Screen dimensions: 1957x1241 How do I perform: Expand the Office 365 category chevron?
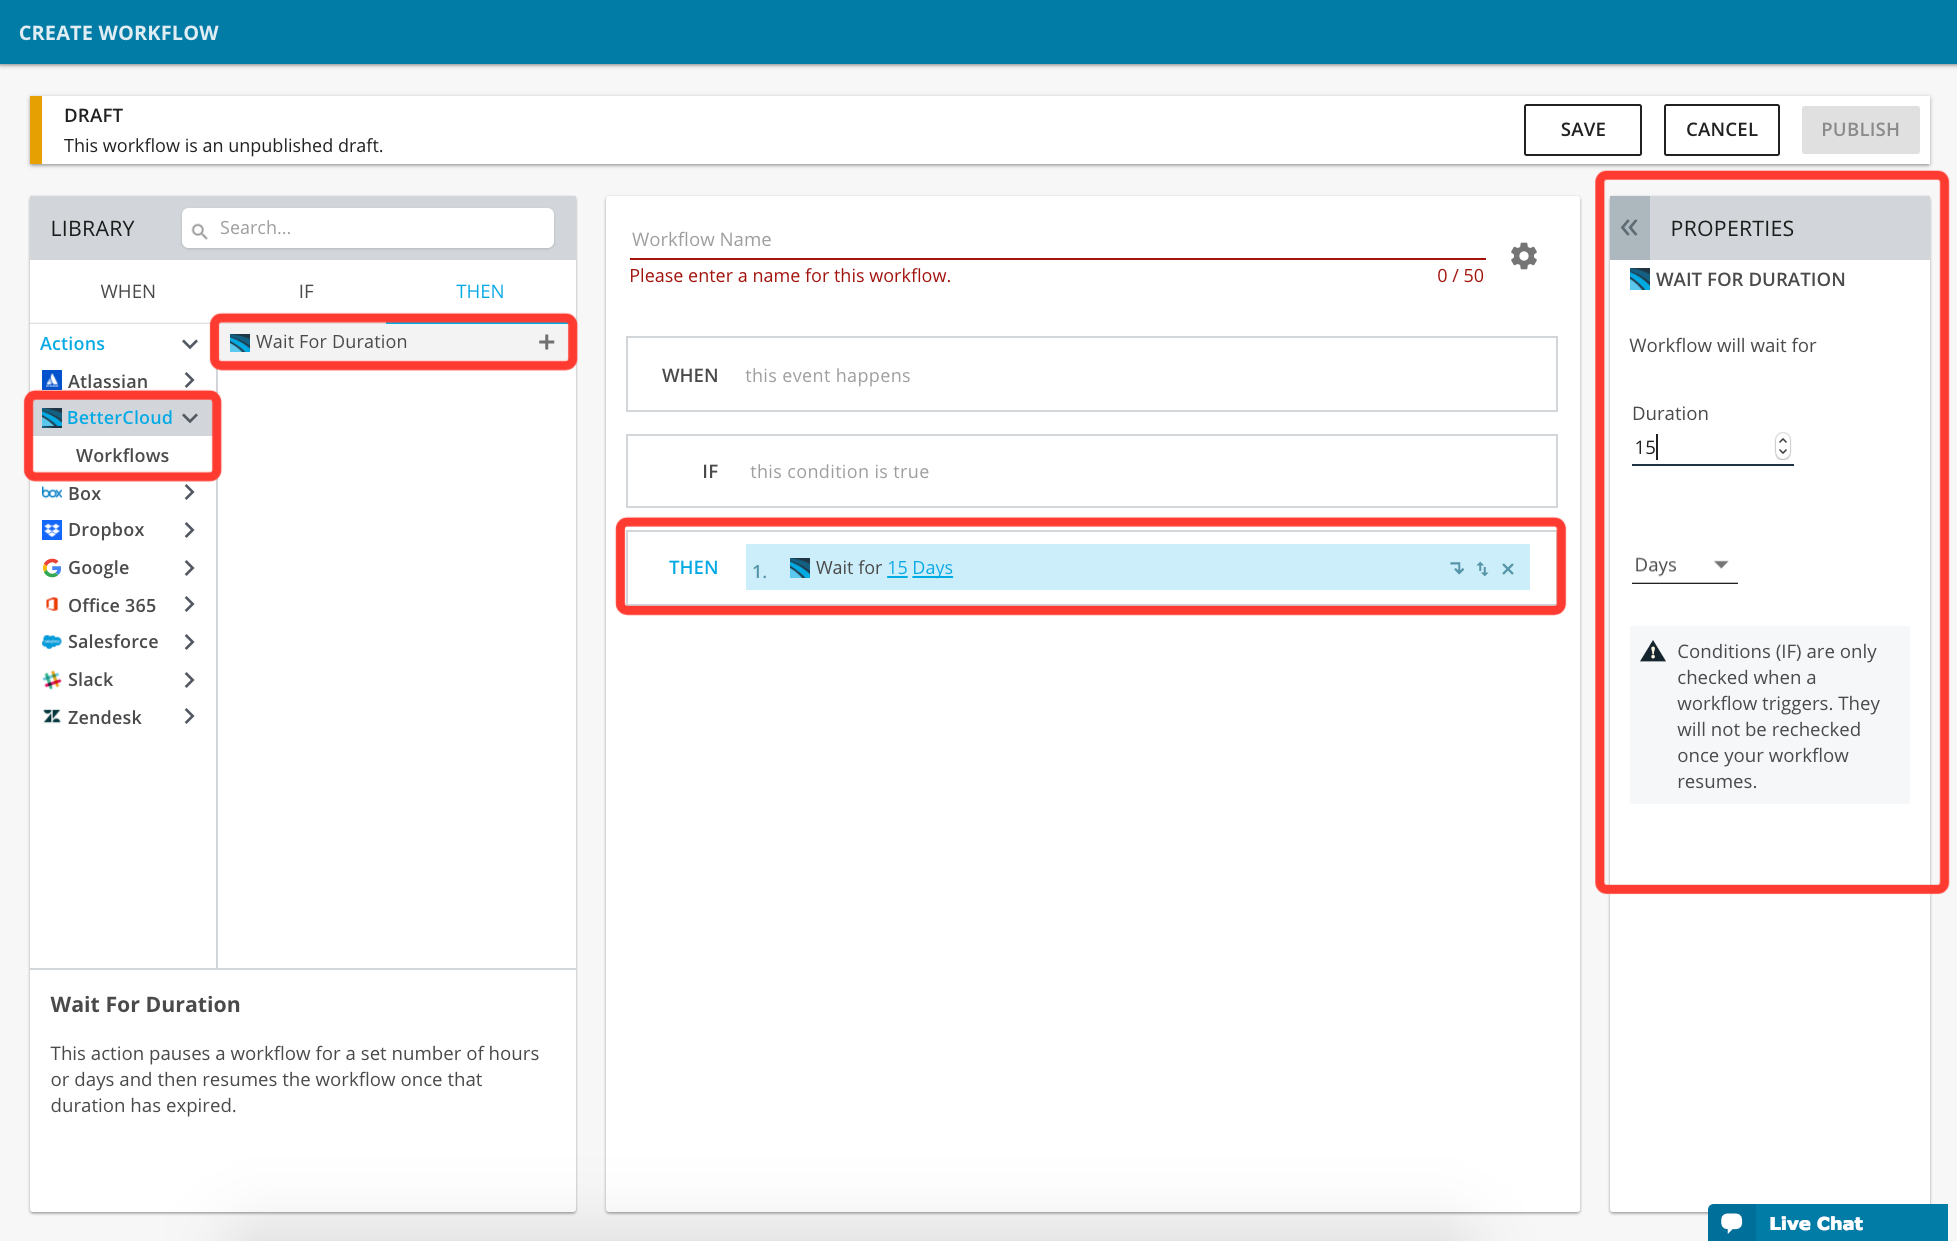tap(189, 604)
